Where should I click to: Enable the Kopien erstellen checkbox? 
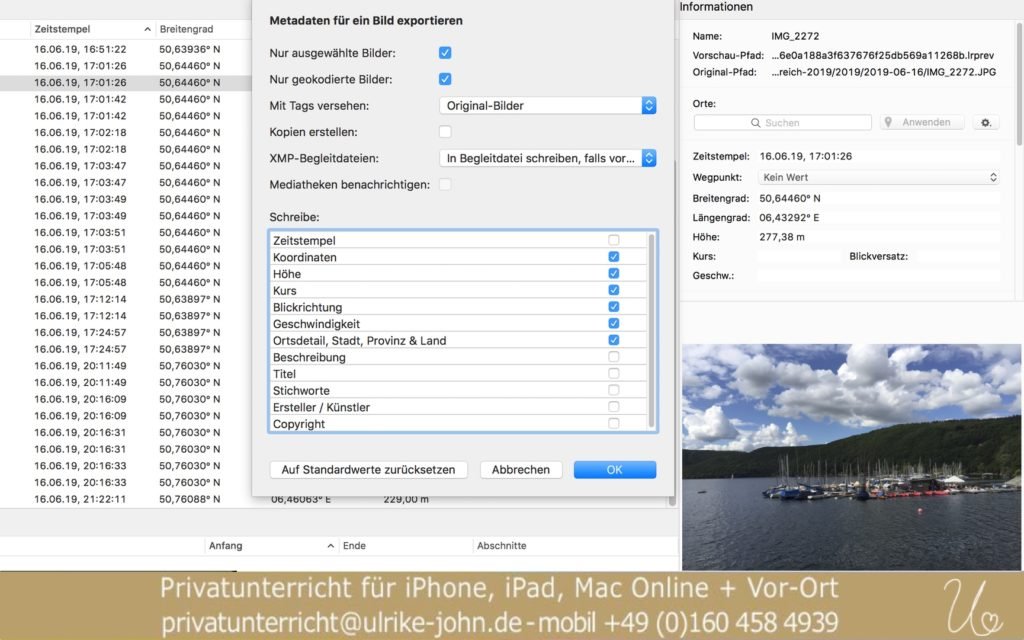(444, 131)
